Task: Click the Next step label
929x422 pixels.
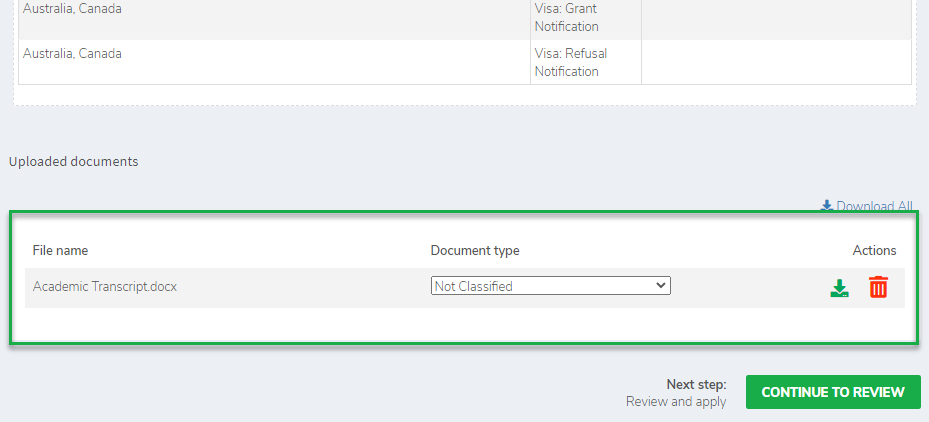Action: pyautogui.click(x=696, y=384)
